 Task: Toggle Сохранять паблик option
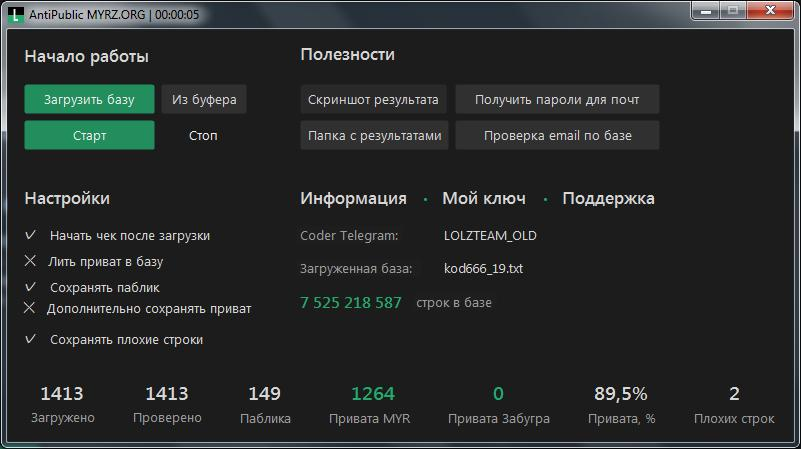pos(92,288)
